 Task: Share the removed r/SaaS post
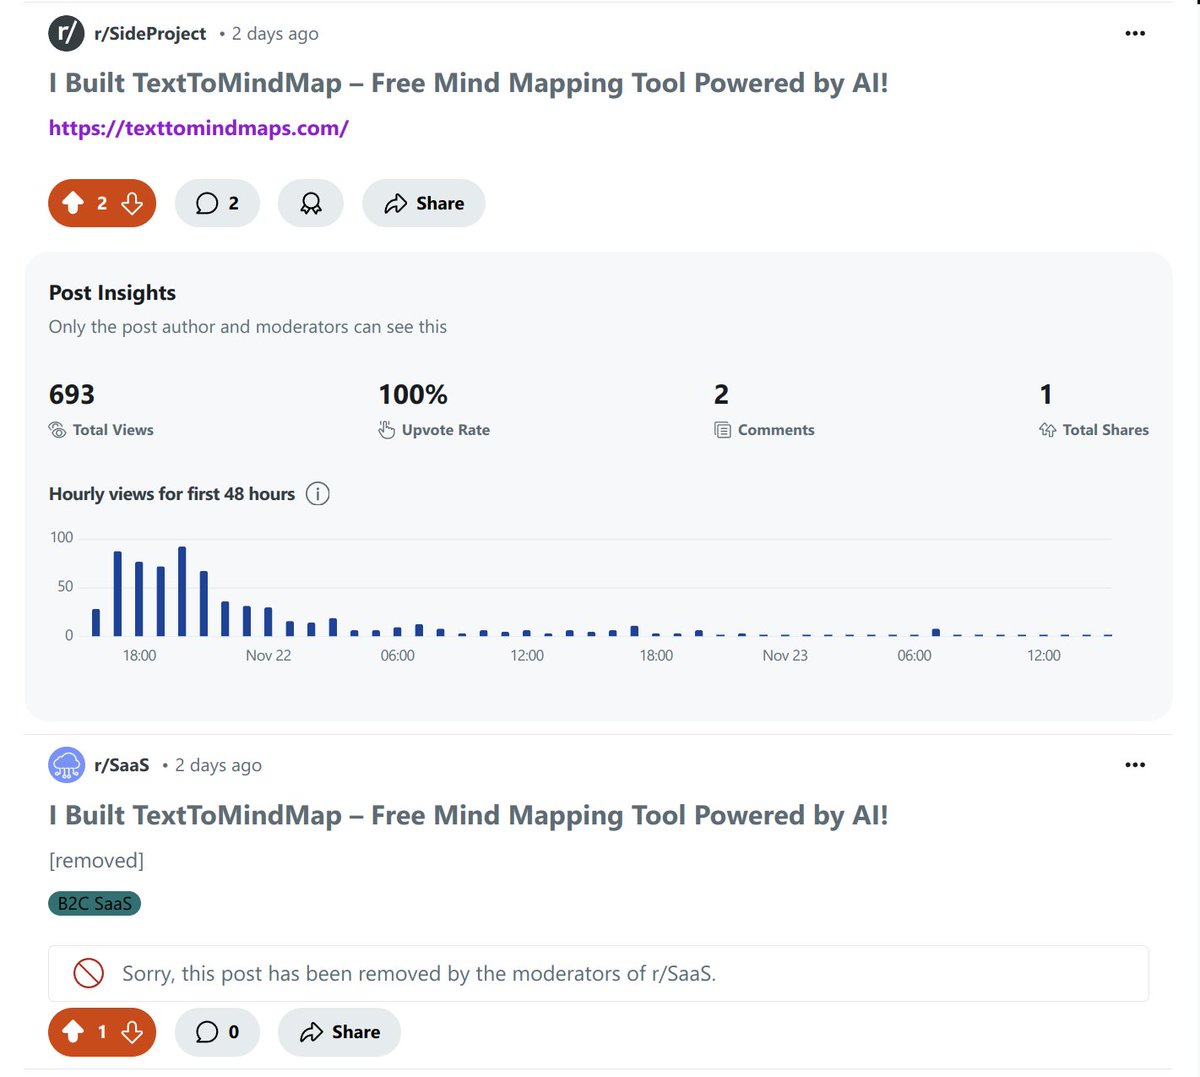tap(339, 1032)
